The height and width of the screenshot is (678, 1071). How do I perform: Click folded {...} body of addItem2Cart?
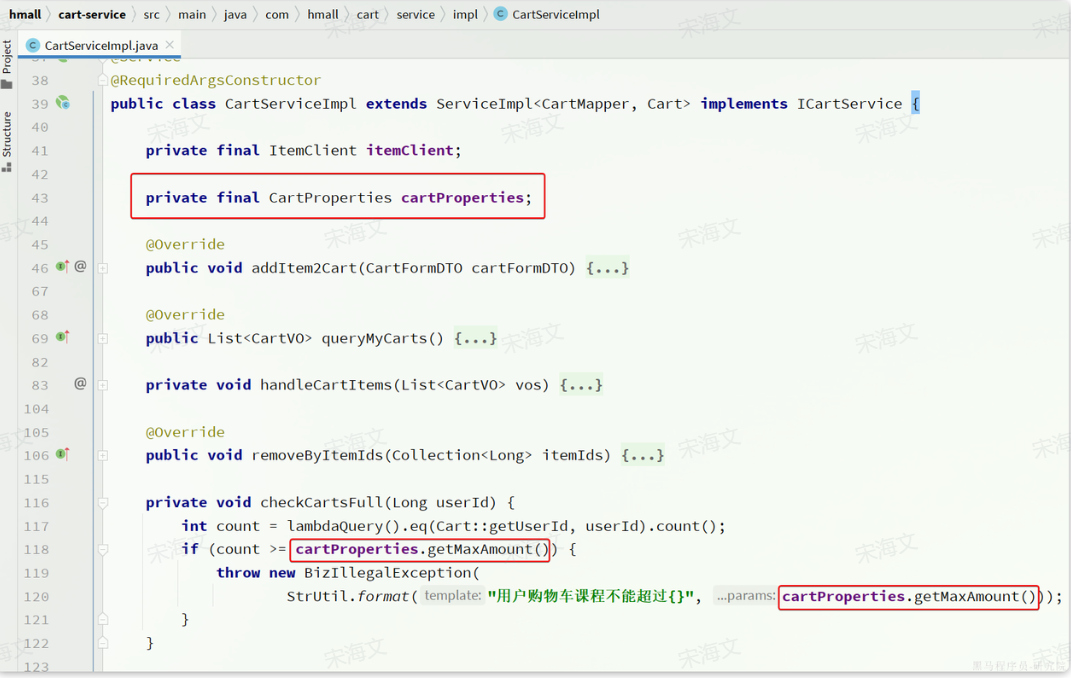(607, 268)
